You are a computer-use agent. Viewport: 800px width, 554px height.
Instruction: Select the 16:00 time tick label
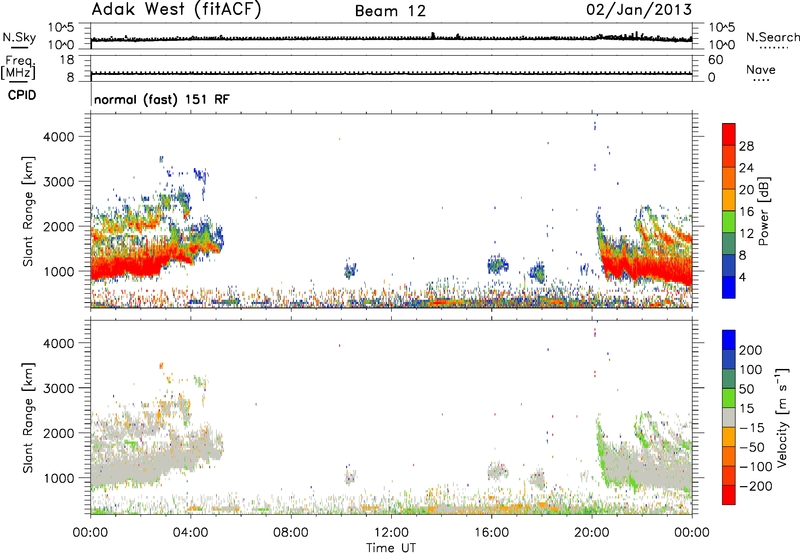[x=491, y=533]
